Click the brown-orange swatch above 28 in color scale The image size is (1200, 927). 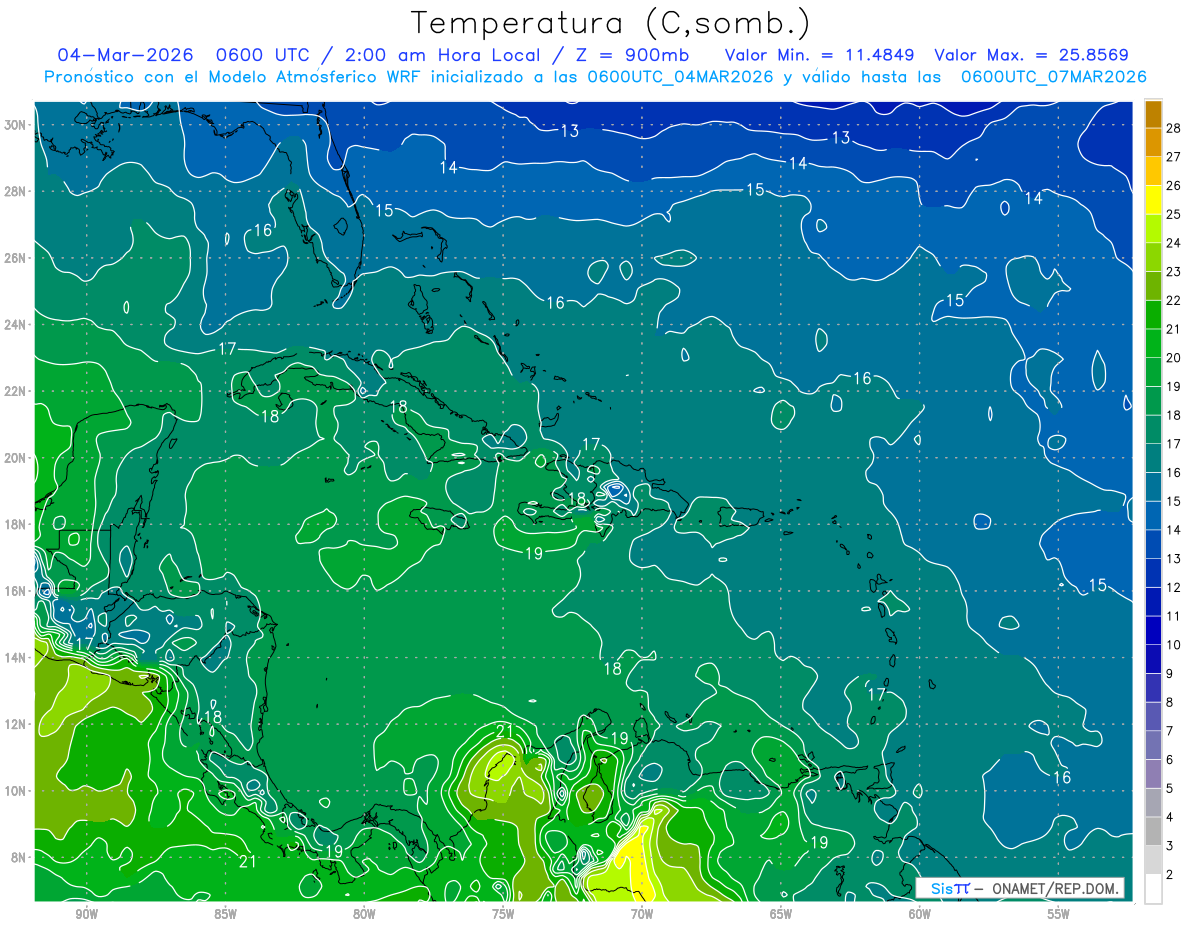1153,114
